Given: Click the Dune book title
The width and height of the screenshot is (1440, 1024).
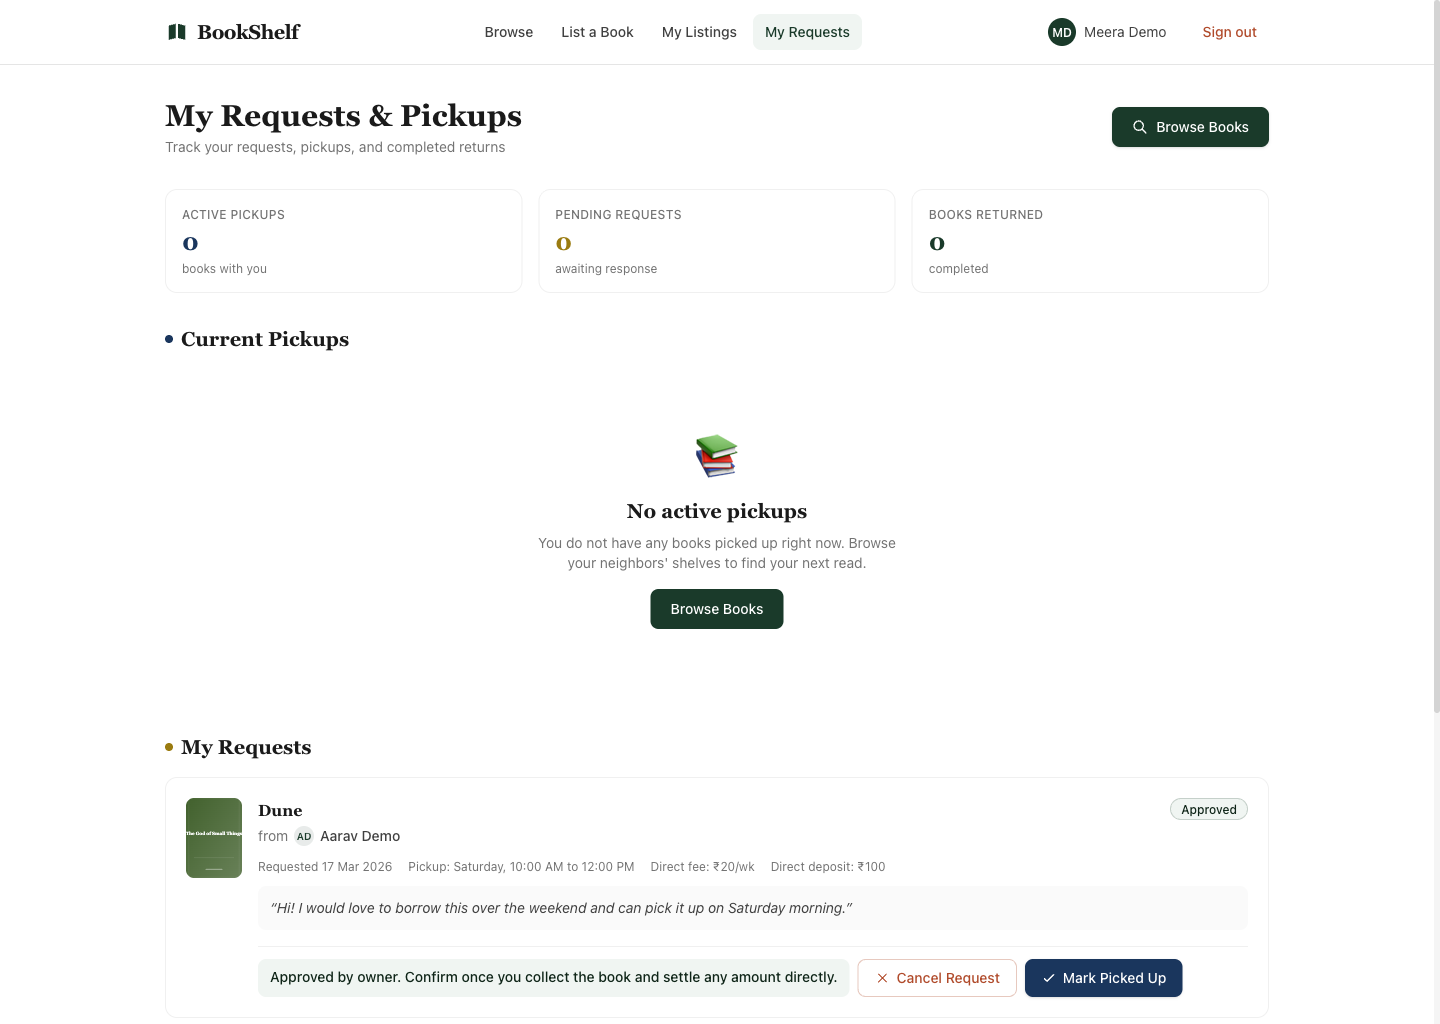Looking at the screenshot, I should (280, 811).
